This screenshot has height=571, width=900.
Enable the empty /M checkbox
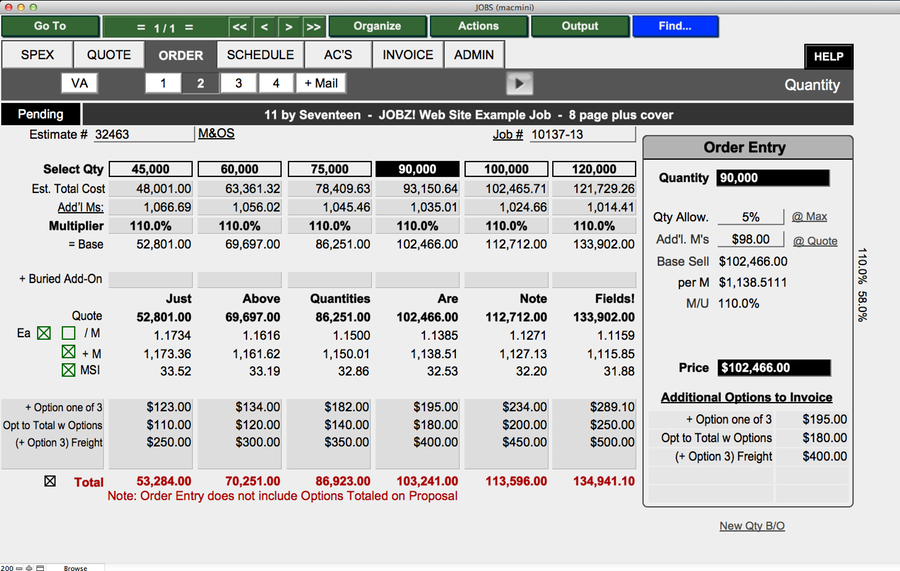[x=68, y=333]
